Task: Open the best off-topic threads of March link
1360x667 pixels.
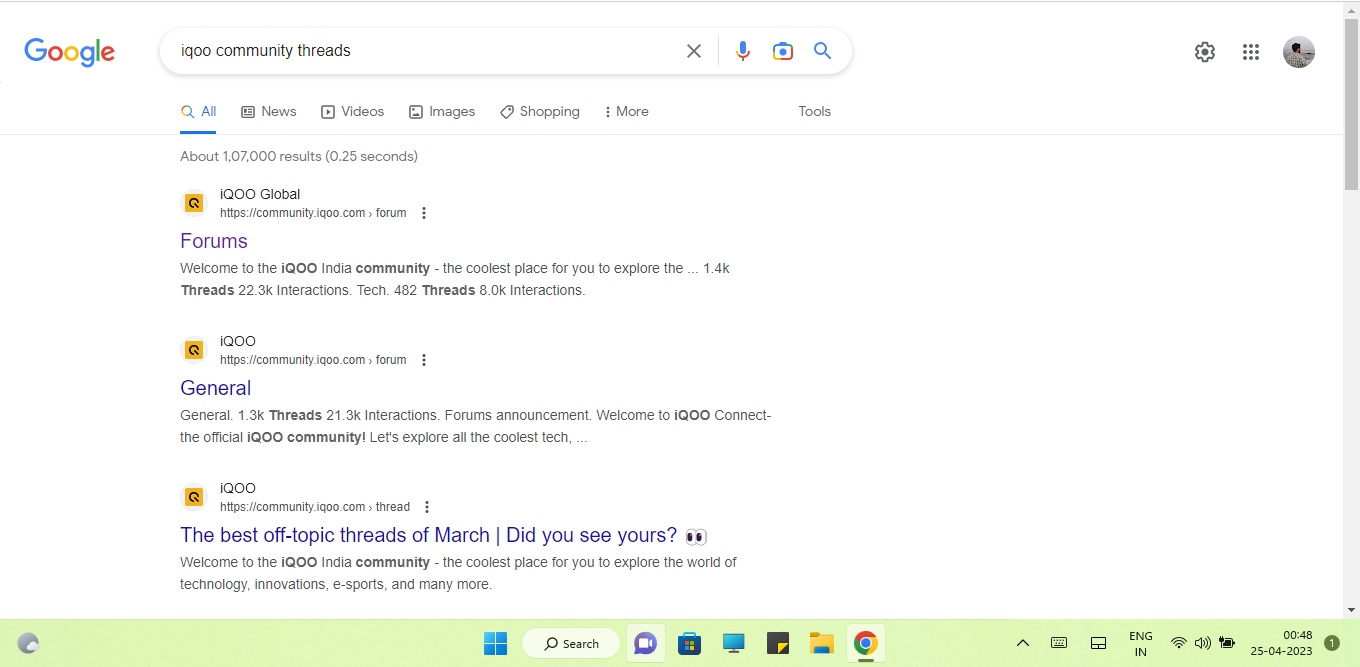Action: (x=428, y=535)
